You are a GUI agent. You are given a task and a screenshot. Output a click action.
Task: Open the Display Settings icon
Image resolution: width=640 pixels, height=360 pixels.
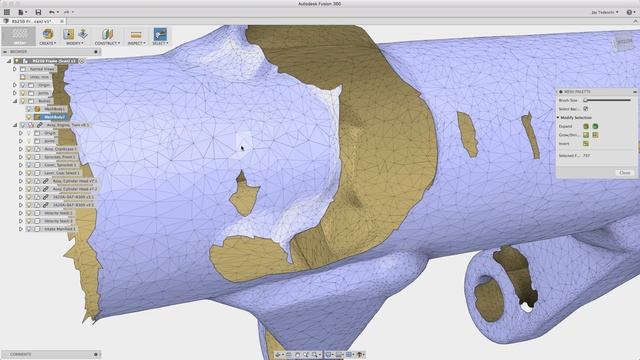[329, 355]
